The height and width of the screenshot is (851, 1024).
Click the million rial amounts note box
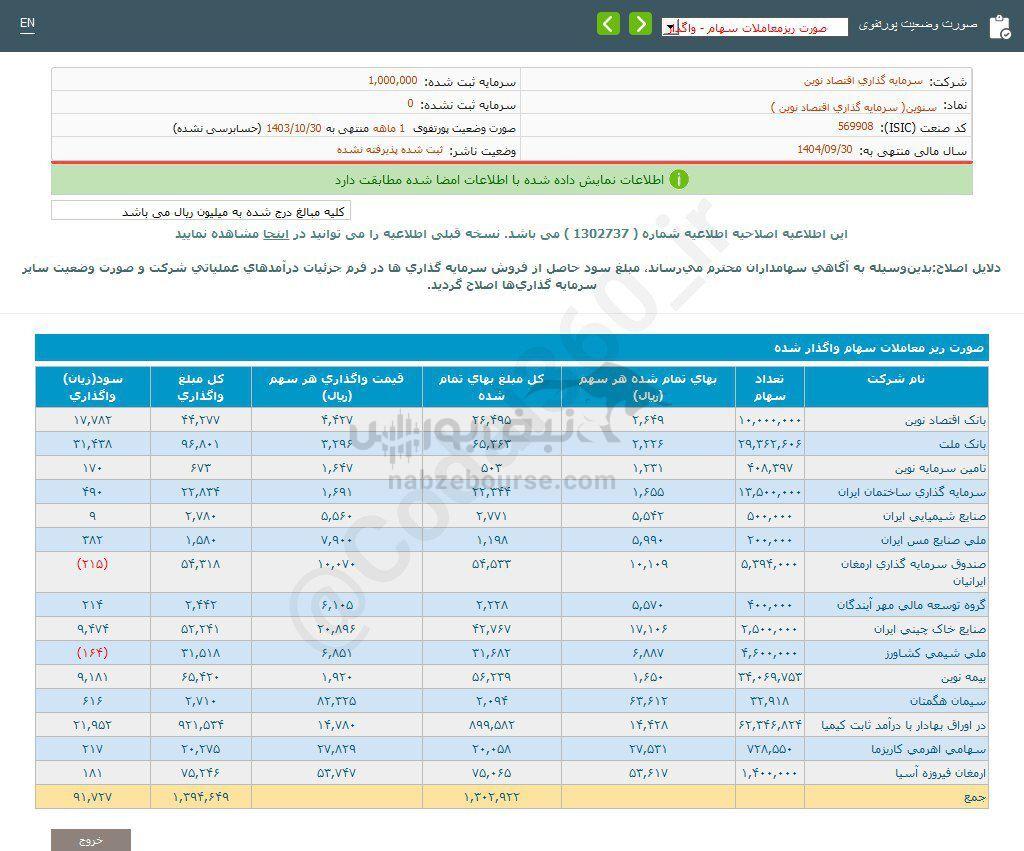[201, 210]
